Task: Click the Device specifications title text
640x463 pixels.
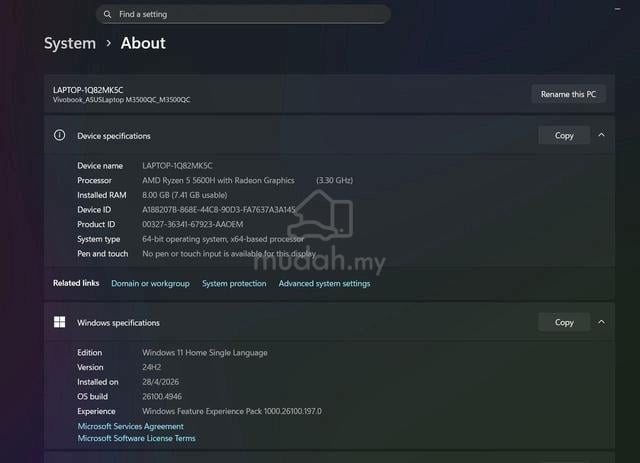Action: click(x=114, y=136)
